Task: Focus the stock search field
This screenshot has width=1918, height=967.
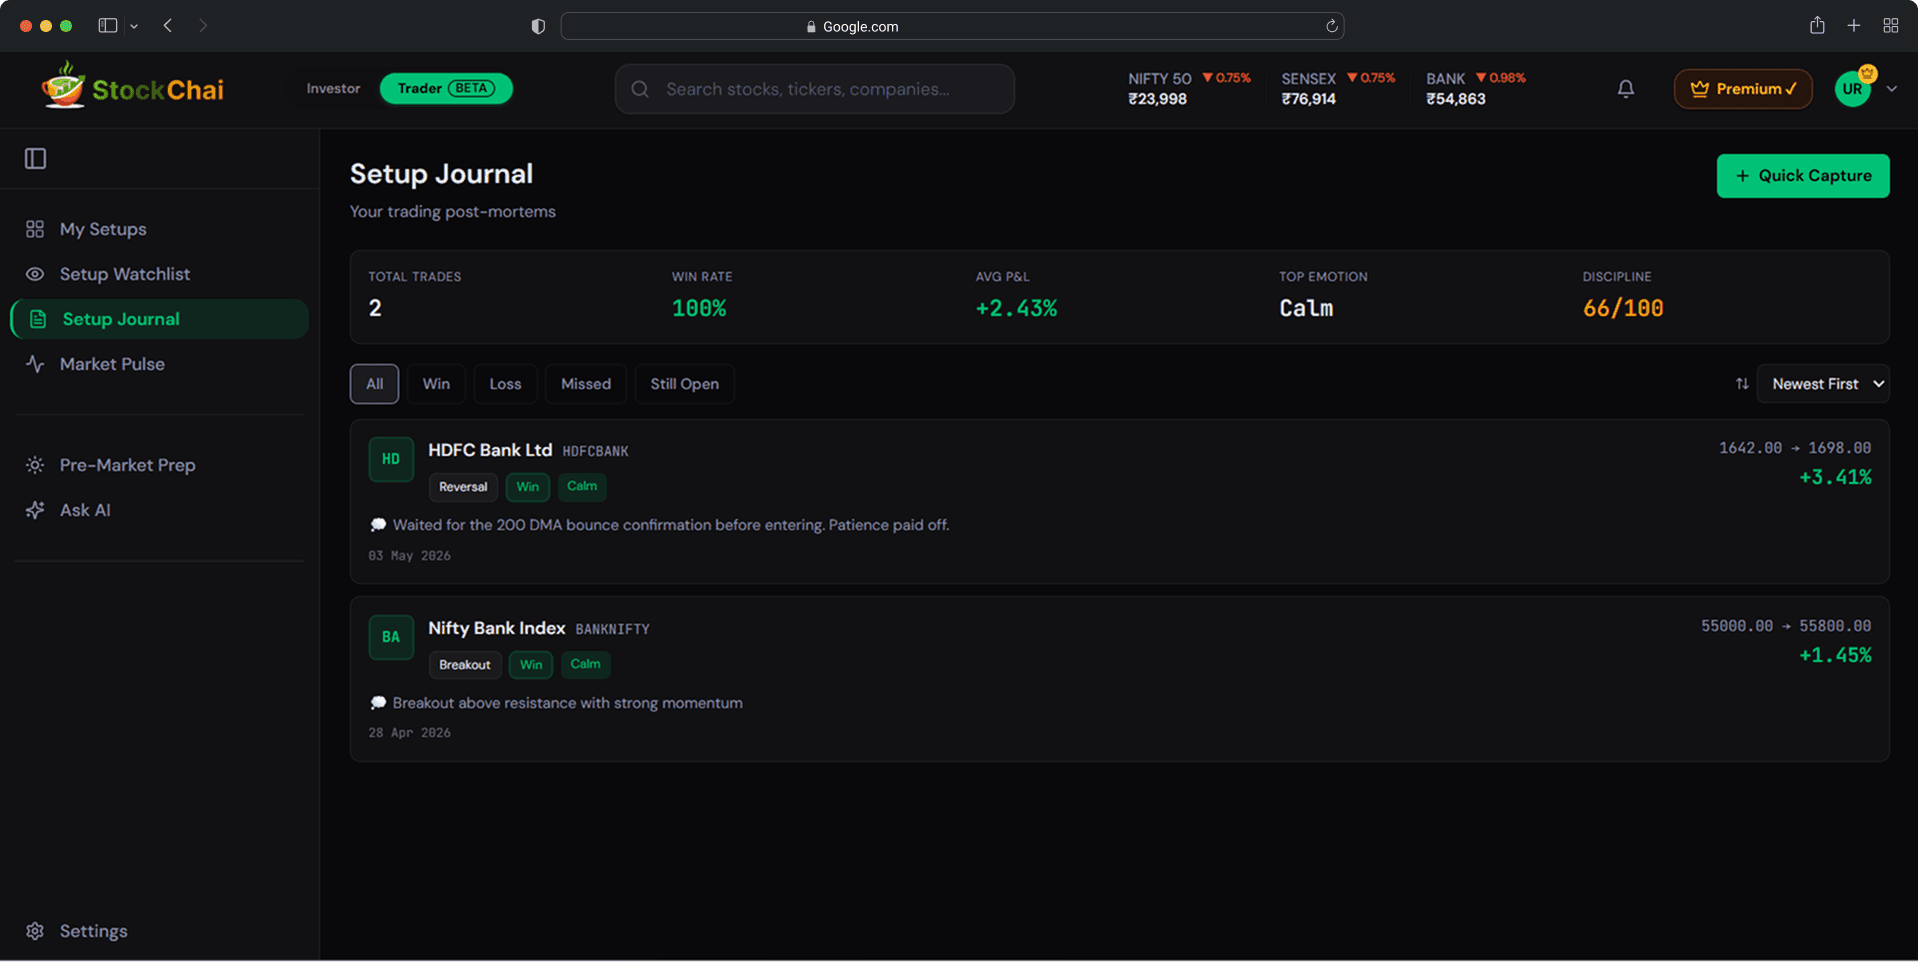Action: click(x=815, y=89)
